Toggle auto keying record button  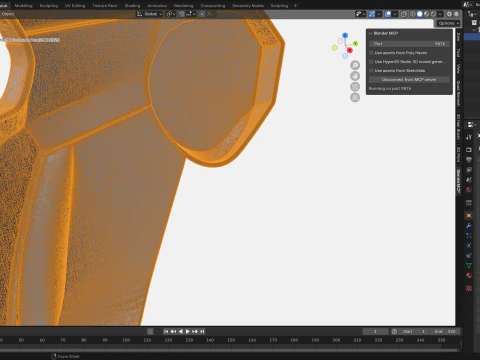[x=150, y=331]
